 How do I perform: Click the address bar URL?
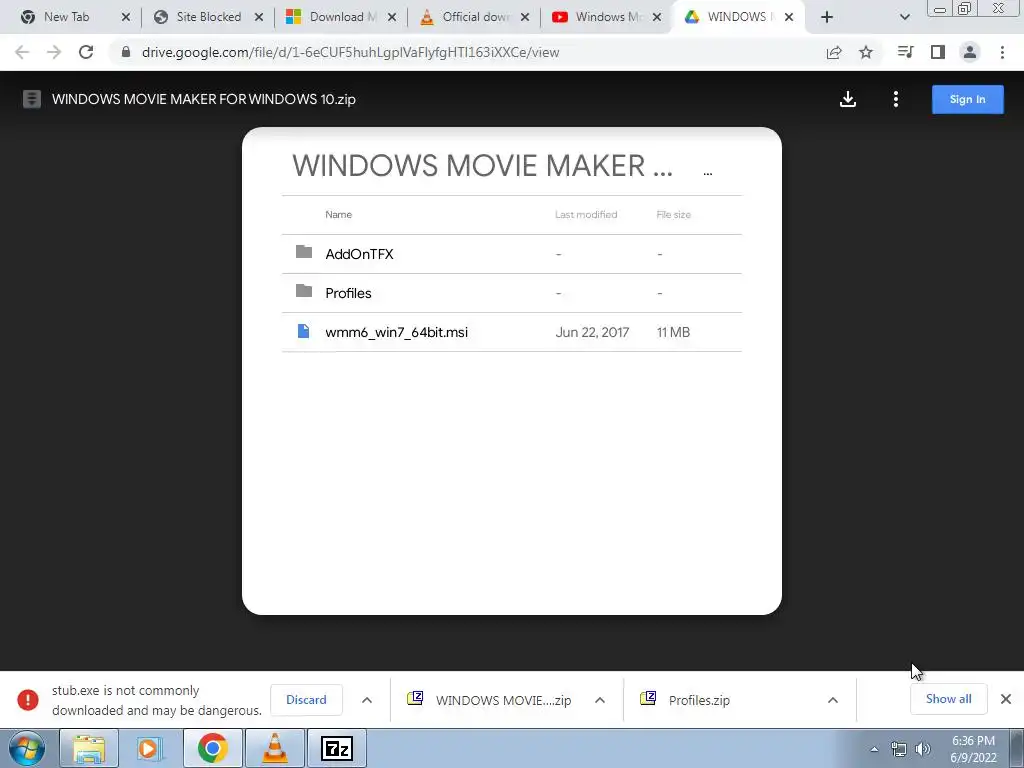click(350, 52)
